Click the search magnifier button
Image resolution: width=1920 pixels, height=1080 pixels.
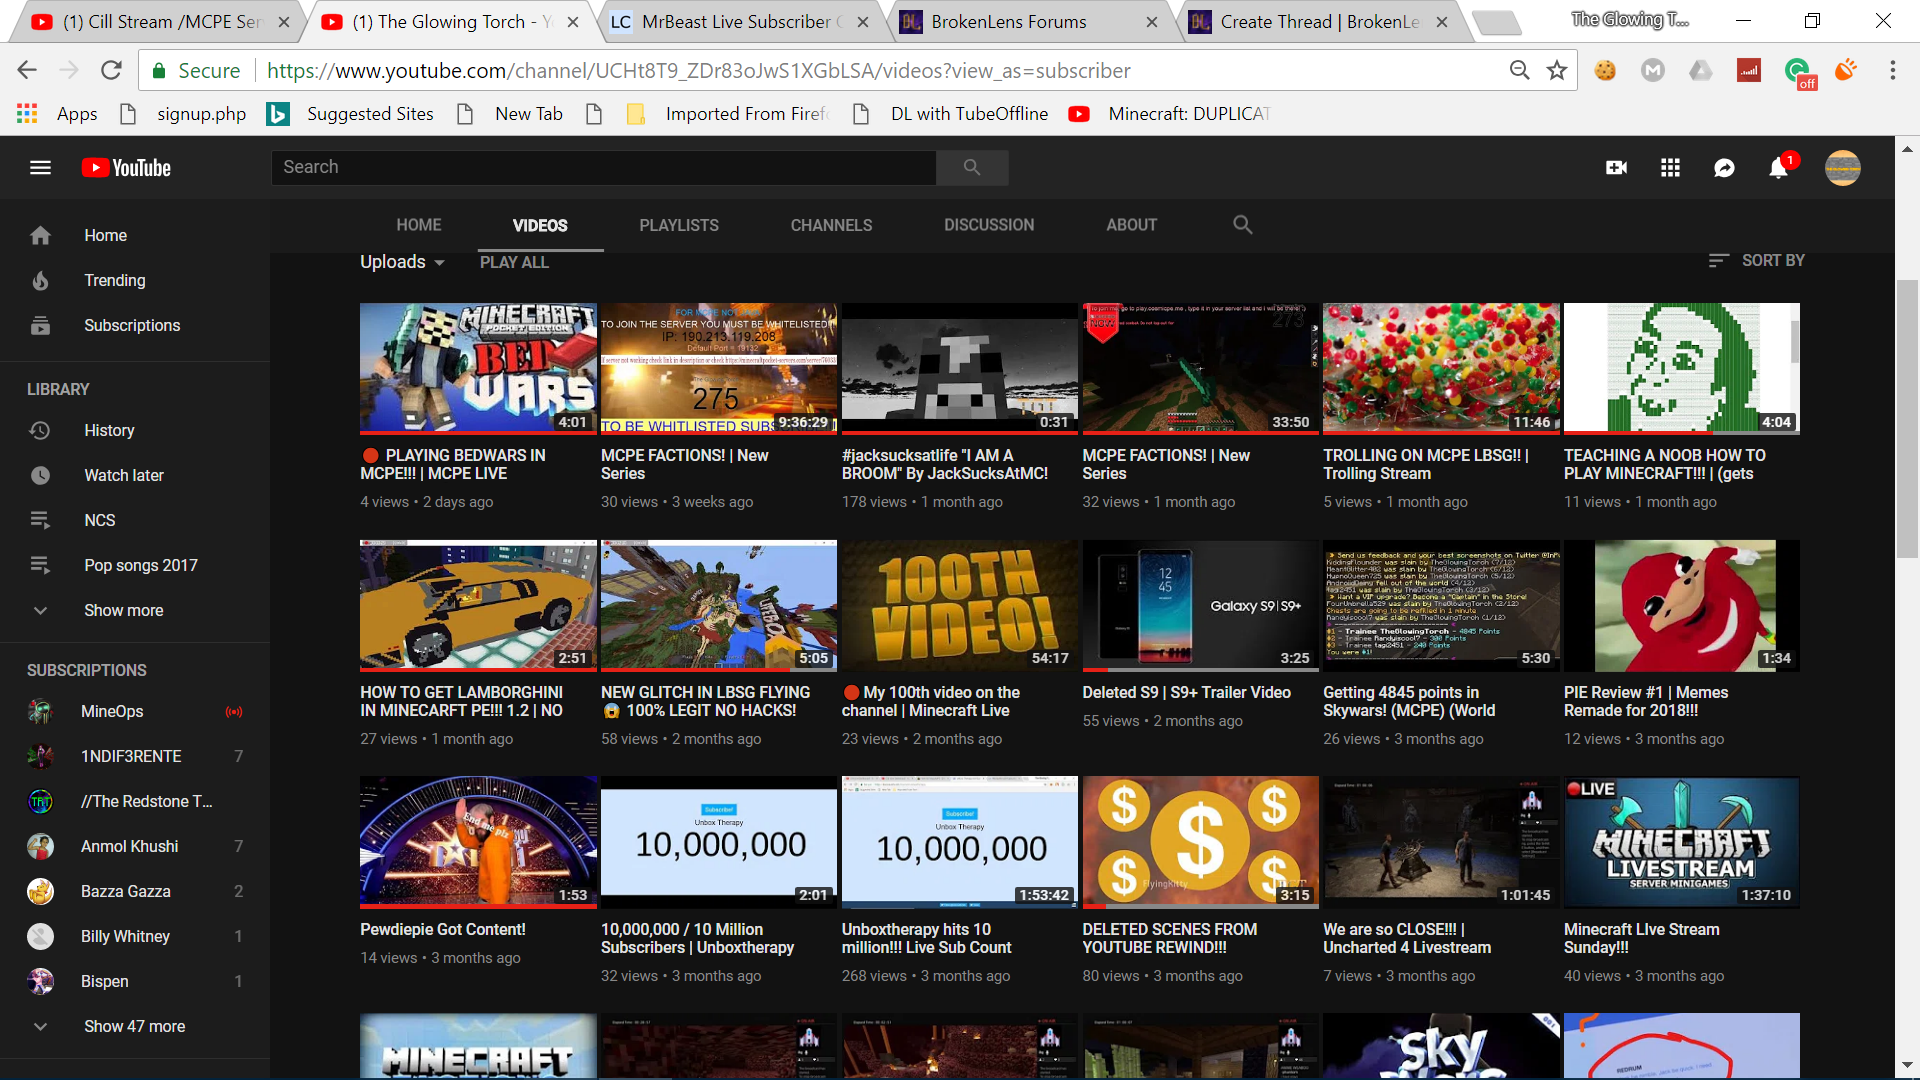point(972,167)
